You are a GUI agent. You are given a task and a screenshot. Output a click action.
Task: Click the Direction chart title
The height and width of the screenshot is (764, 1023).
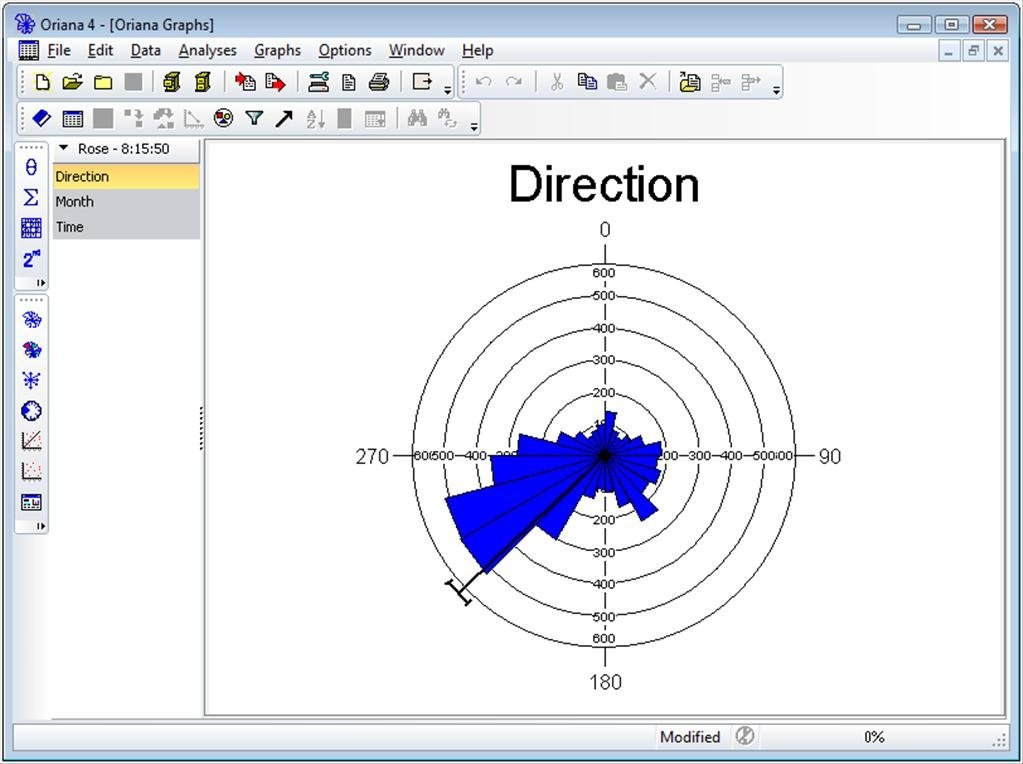(x=603, y=185)
